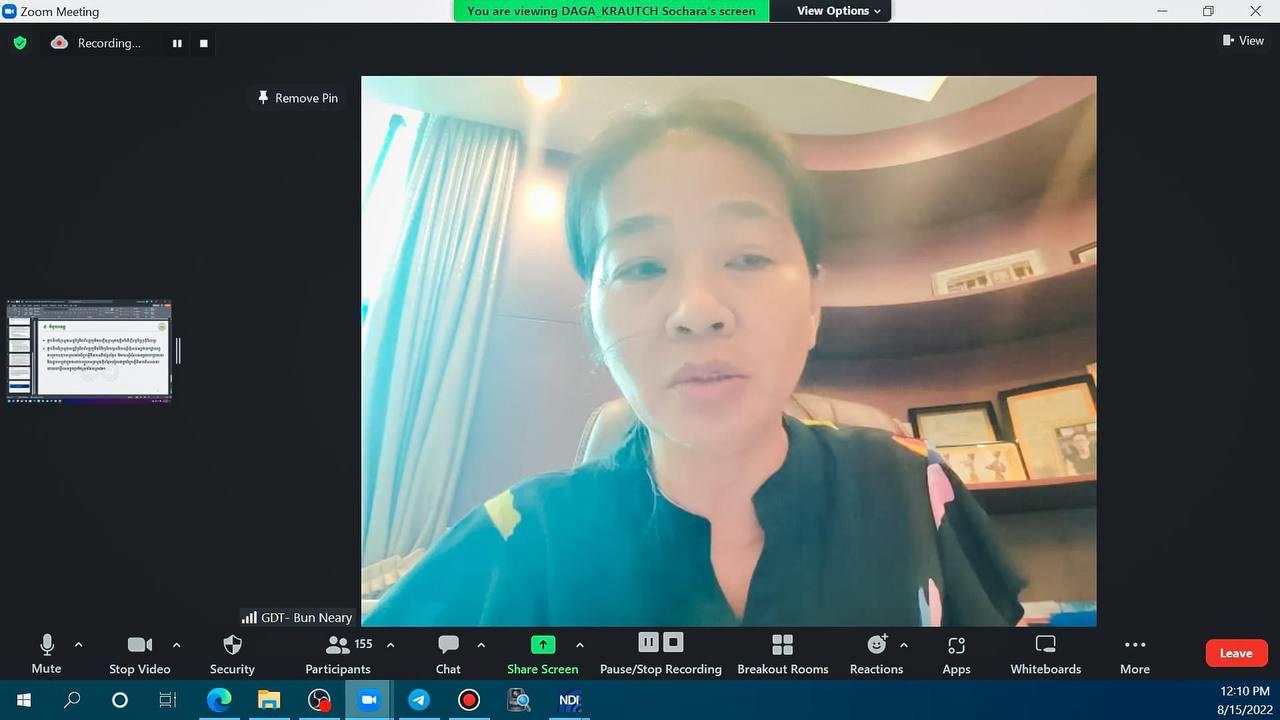Screen dimensions: 1280x720
Task: Open the View Options dropdown
Action: pos(838,11)
